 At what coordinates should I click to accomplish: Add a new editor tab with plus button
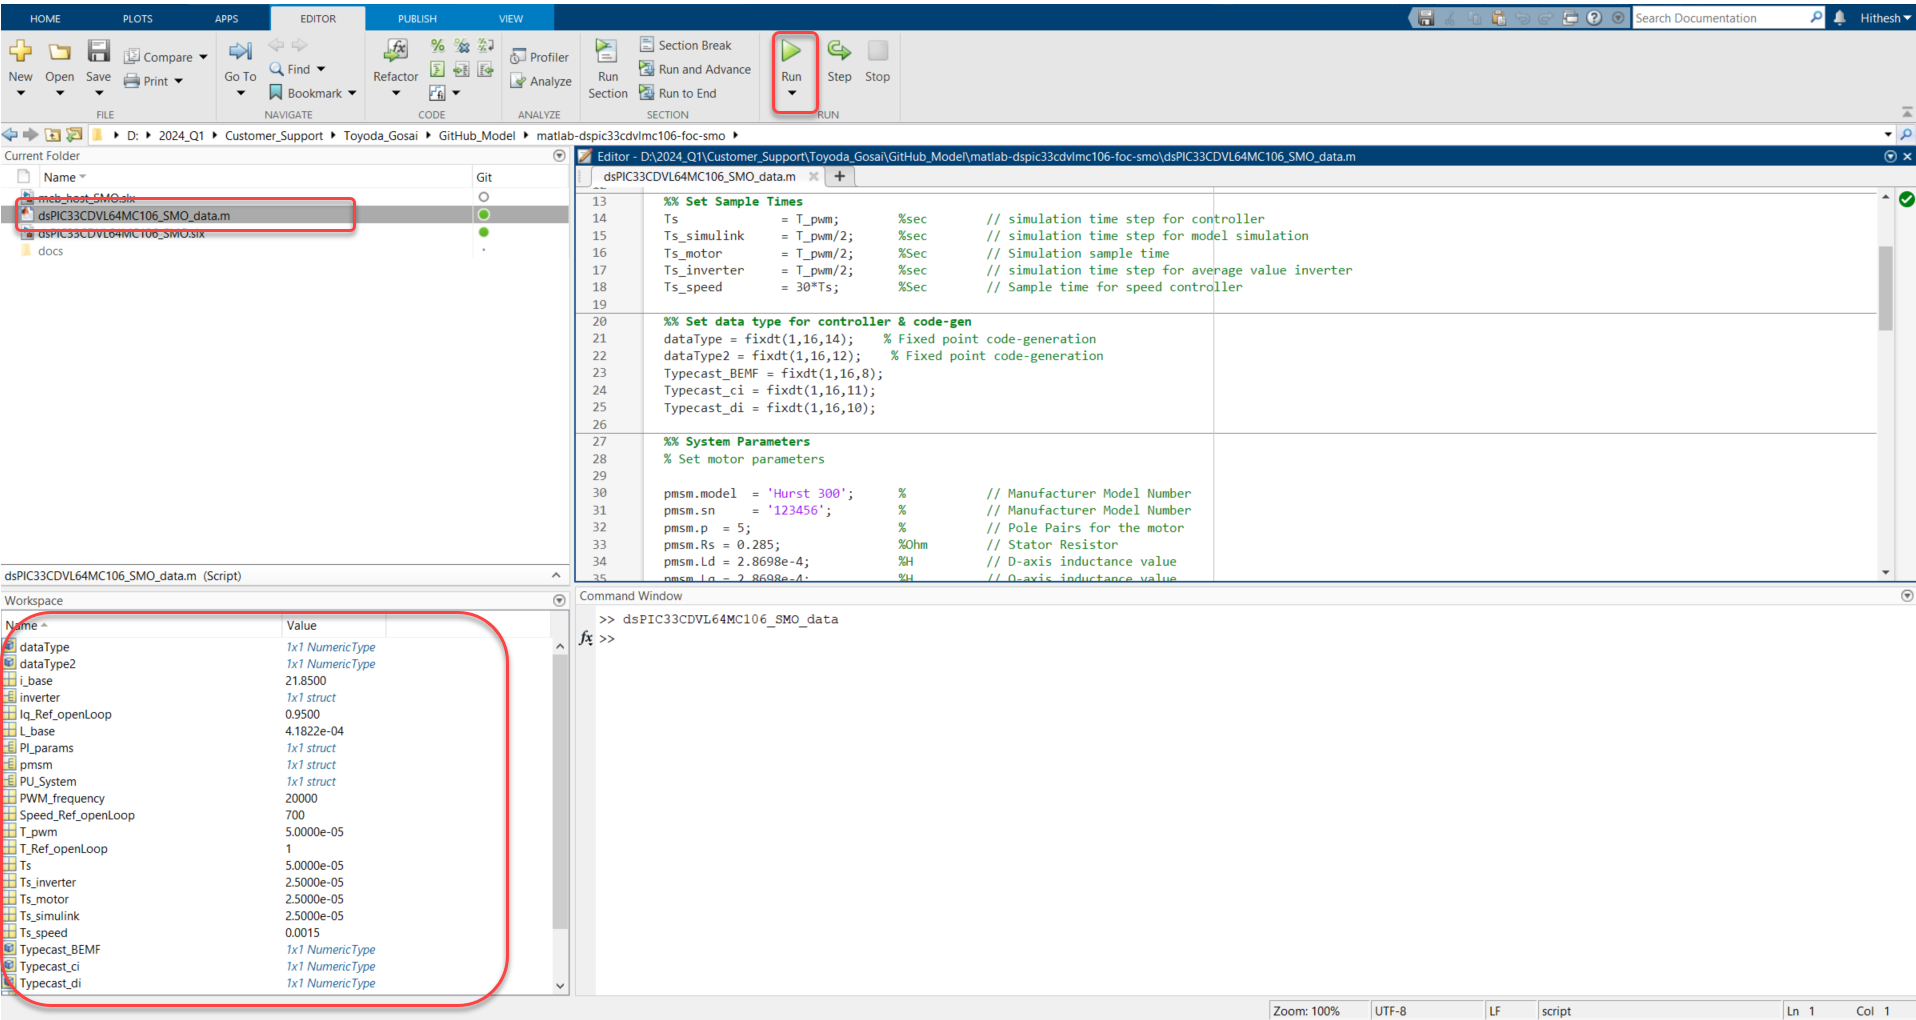840,177
